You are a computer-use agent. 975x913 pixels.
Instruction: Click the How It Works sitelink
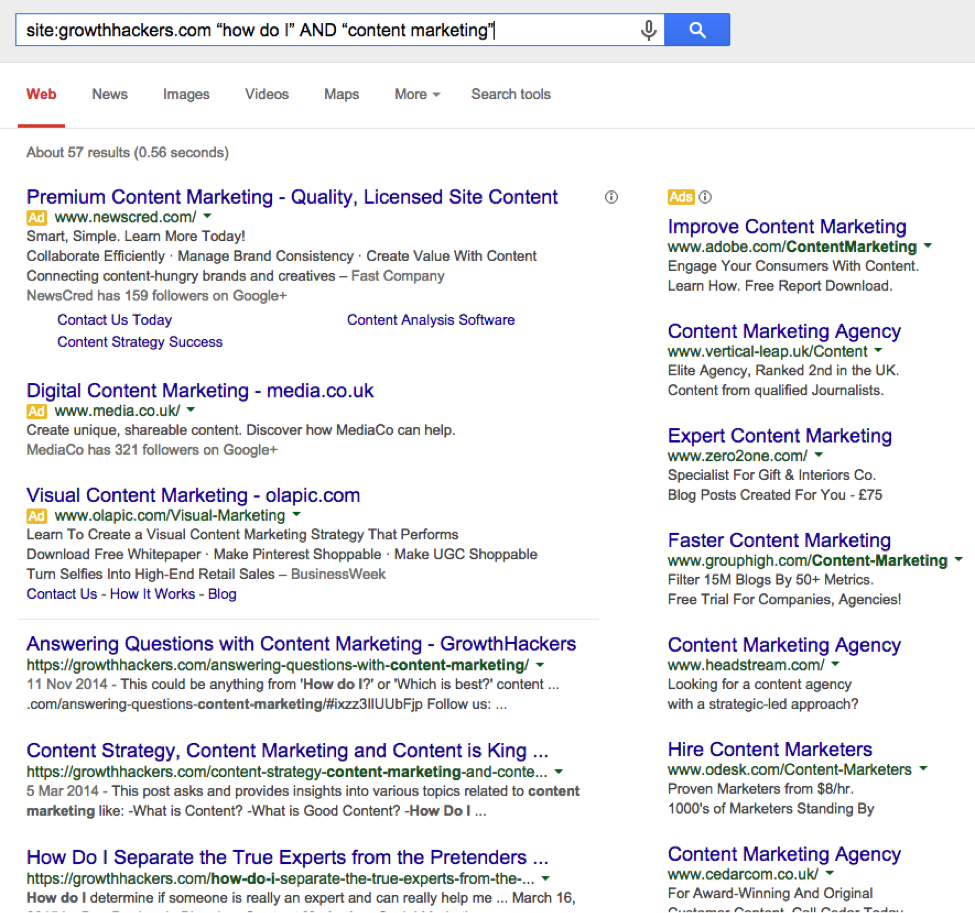click(x=152, y=594)
